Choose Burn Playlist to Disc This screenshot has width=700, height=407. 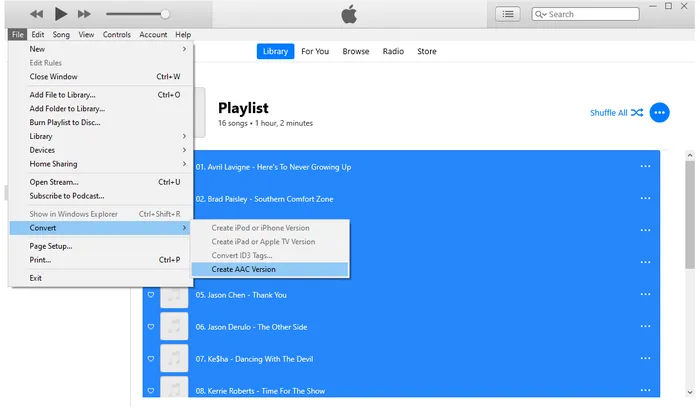point(101,123)
